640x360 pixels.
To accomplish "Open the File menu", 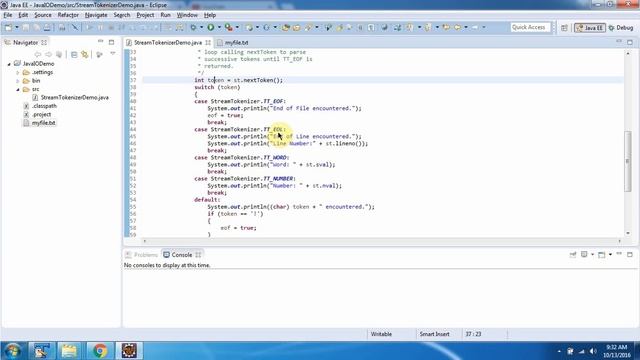I will [x=8, y=15].
